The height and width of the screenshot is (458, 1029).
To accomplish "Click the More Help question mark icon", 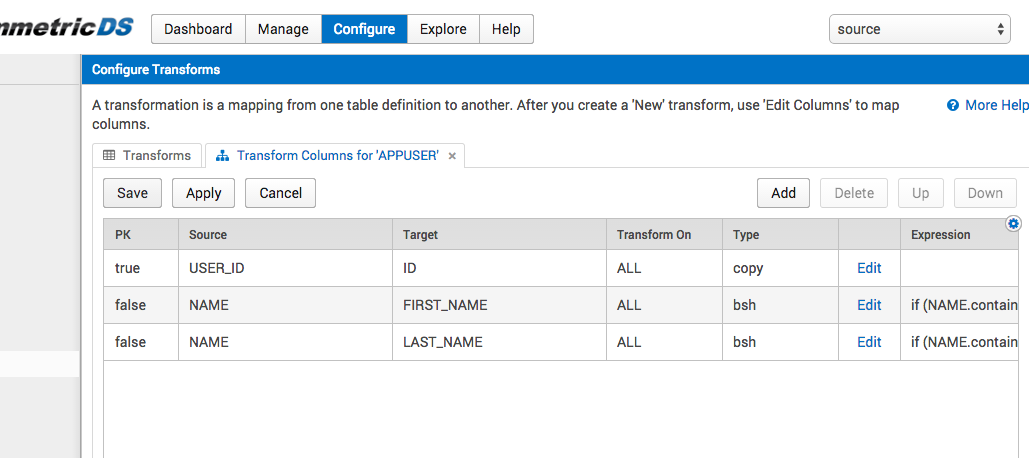I will click(x=953, y=106).
